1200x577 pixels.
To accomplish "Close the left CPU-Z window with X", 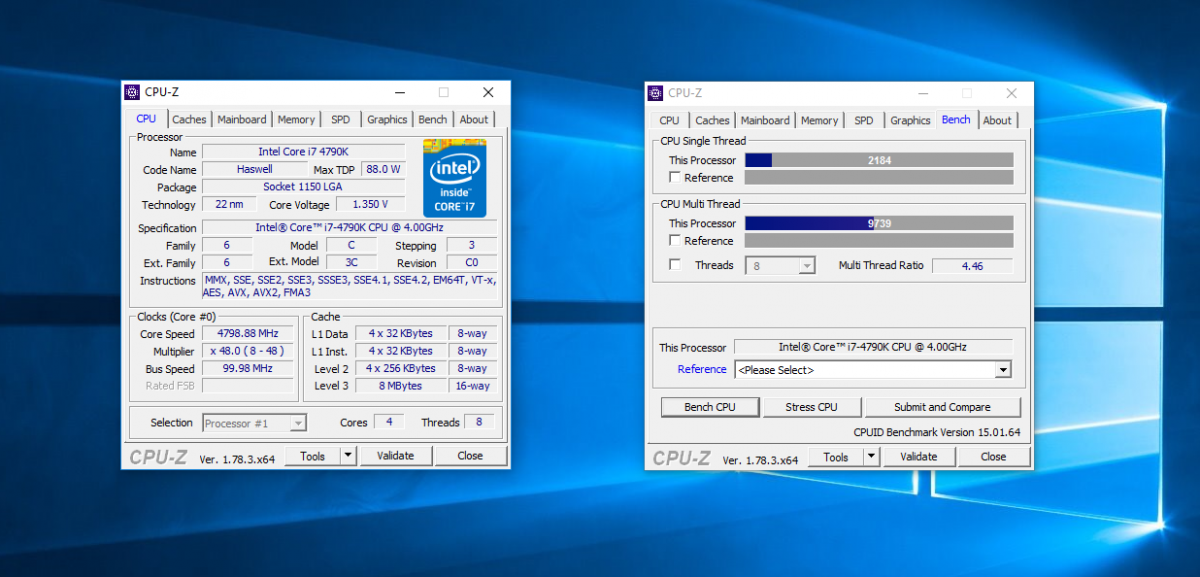I will 488,92.
